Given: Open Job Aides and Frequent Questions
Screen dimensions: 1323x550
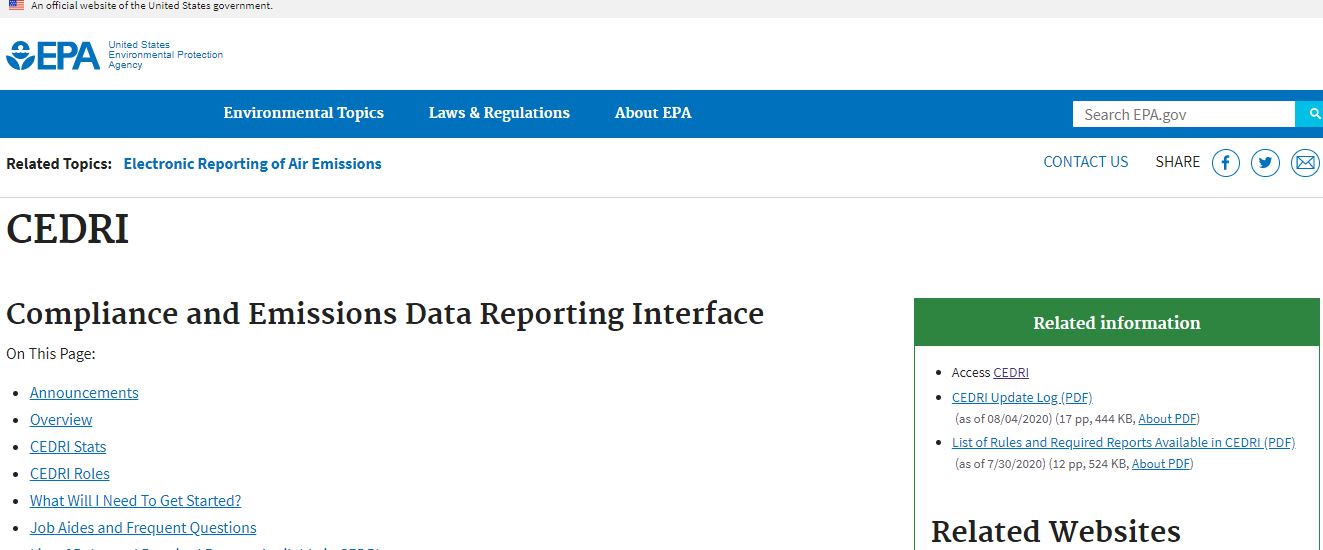Looking at the screenshot, I should click(x=143, y=528).
